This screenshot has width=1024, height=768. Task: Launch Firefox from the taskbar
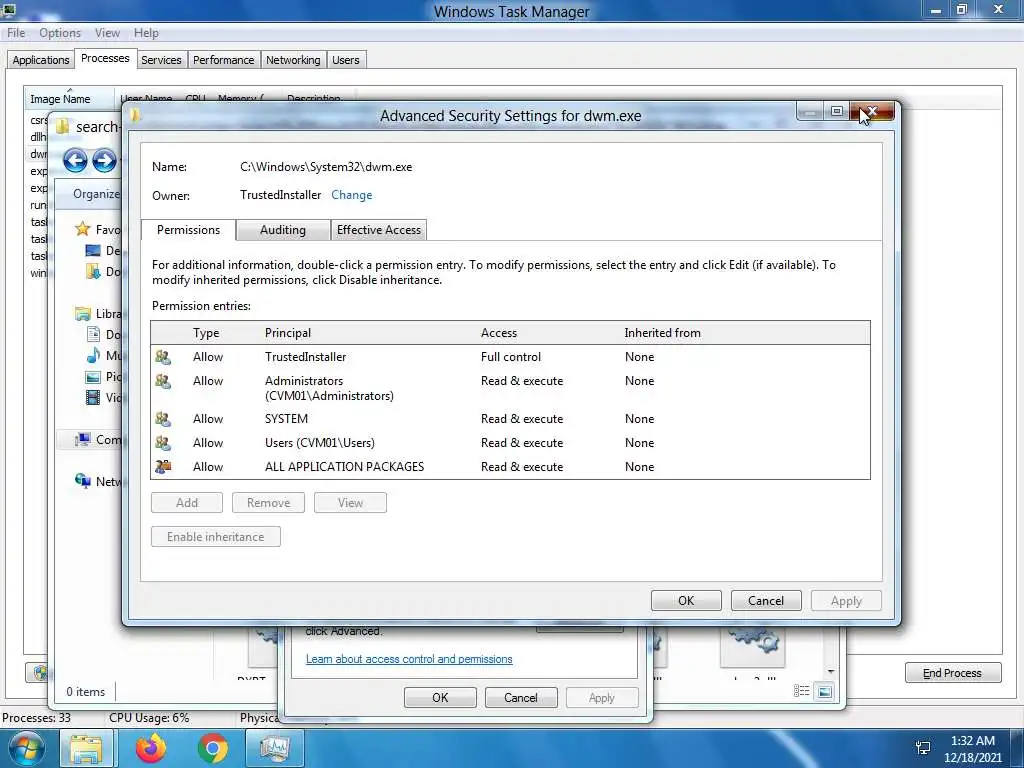pyautogui.click(x=151, y=748)
